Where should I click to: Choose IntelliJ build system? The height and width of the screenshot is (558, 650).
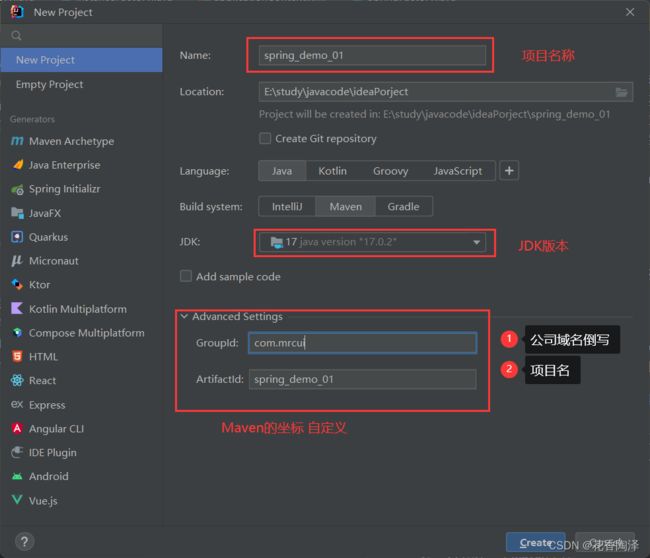tap(287, 206)
